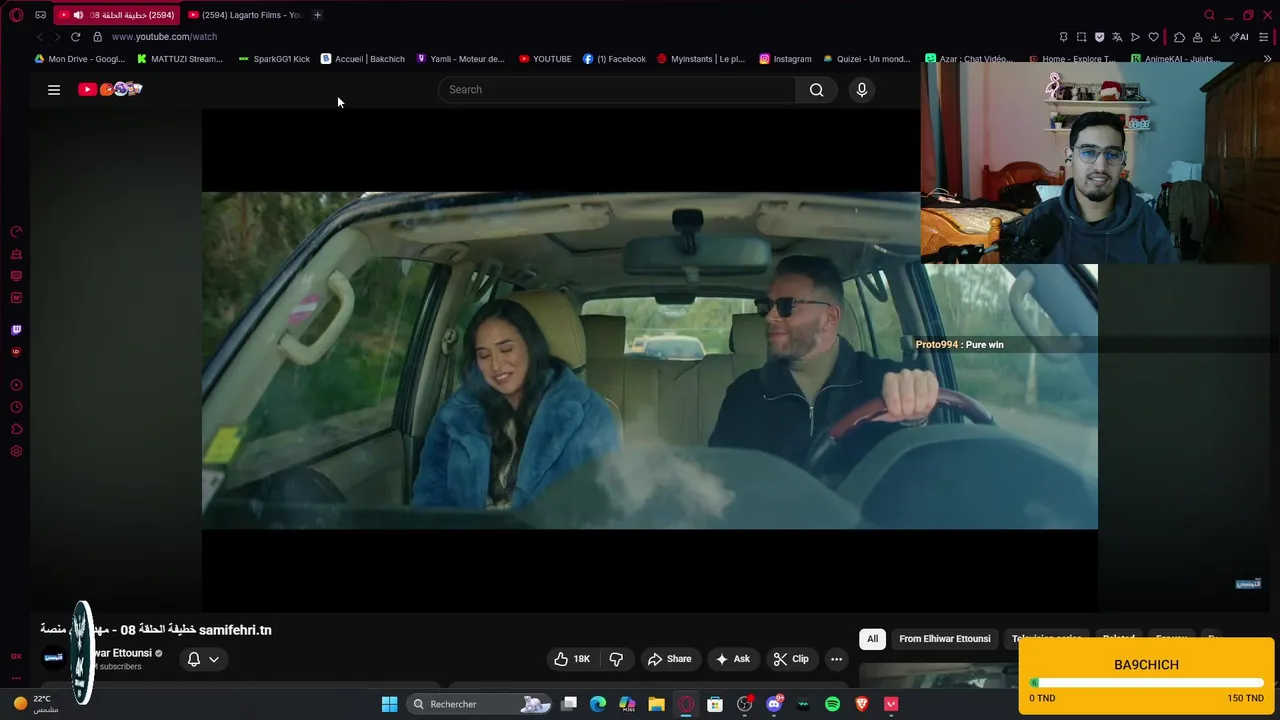
Task: Ask about this video
Action: click(732, 659)
